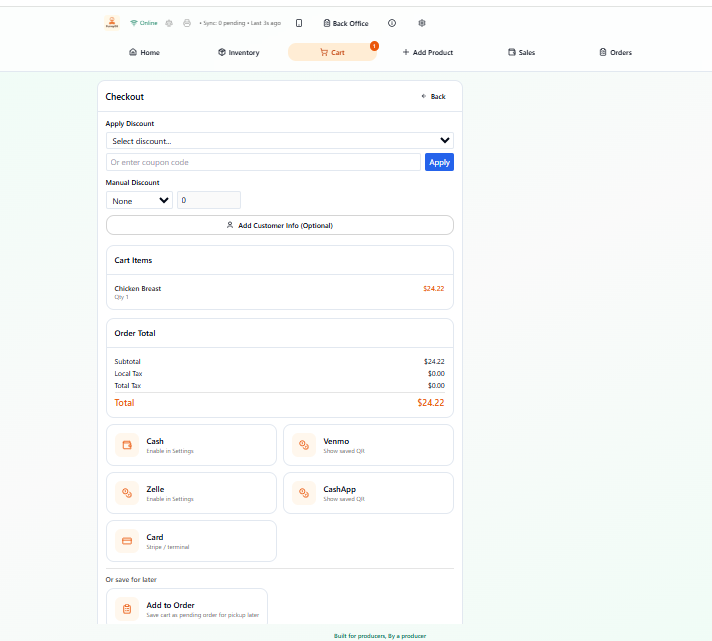Click the printer icon in header
712x641 pixels.
[x=187, y=23]
